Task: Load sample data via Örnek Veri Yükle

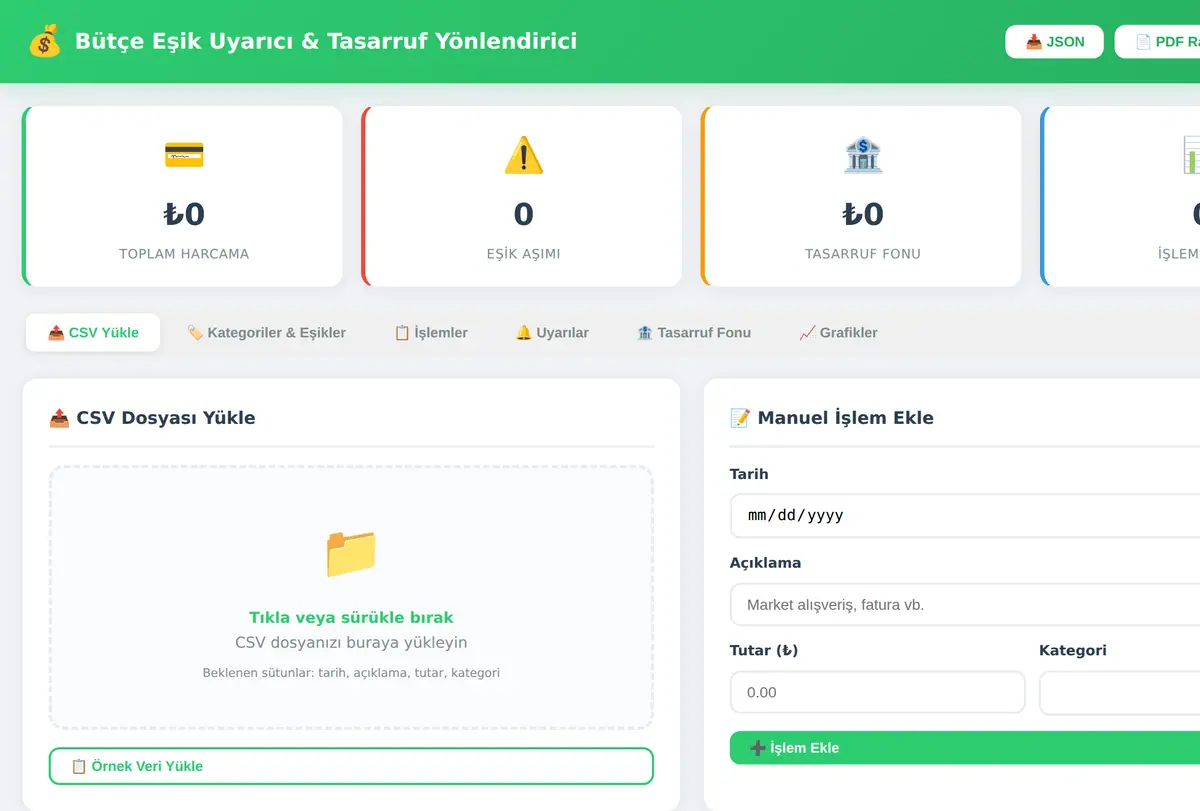Action: [351, 766]
